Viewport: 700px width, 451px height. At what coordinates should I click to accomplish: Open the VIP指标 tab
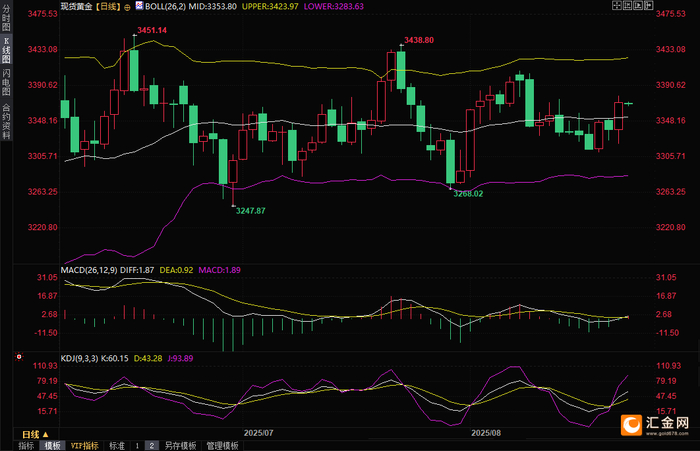[x=84, y=446]
